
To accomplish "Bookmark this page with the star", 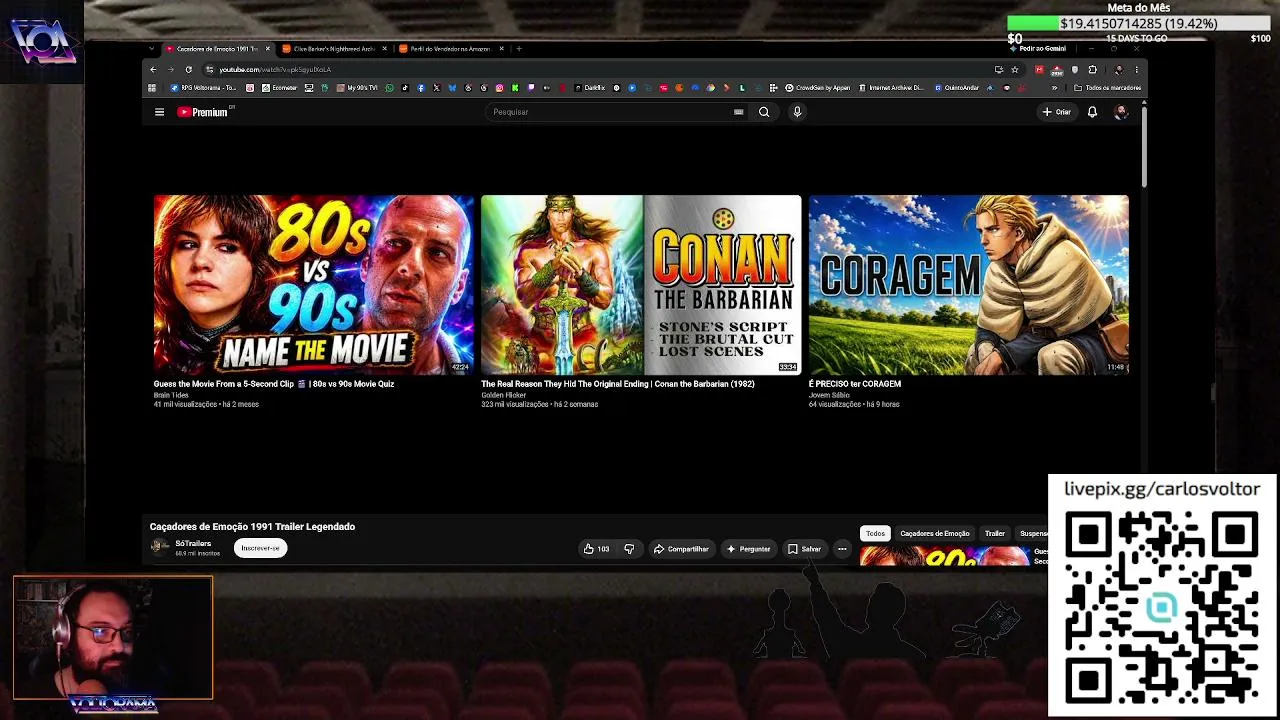I will (x=1015, y=69).
